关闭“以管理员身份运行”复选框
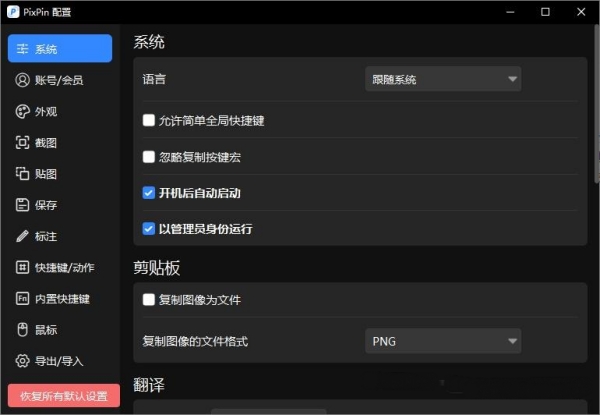This screenshot has height=415, width=600. [149, 228]
